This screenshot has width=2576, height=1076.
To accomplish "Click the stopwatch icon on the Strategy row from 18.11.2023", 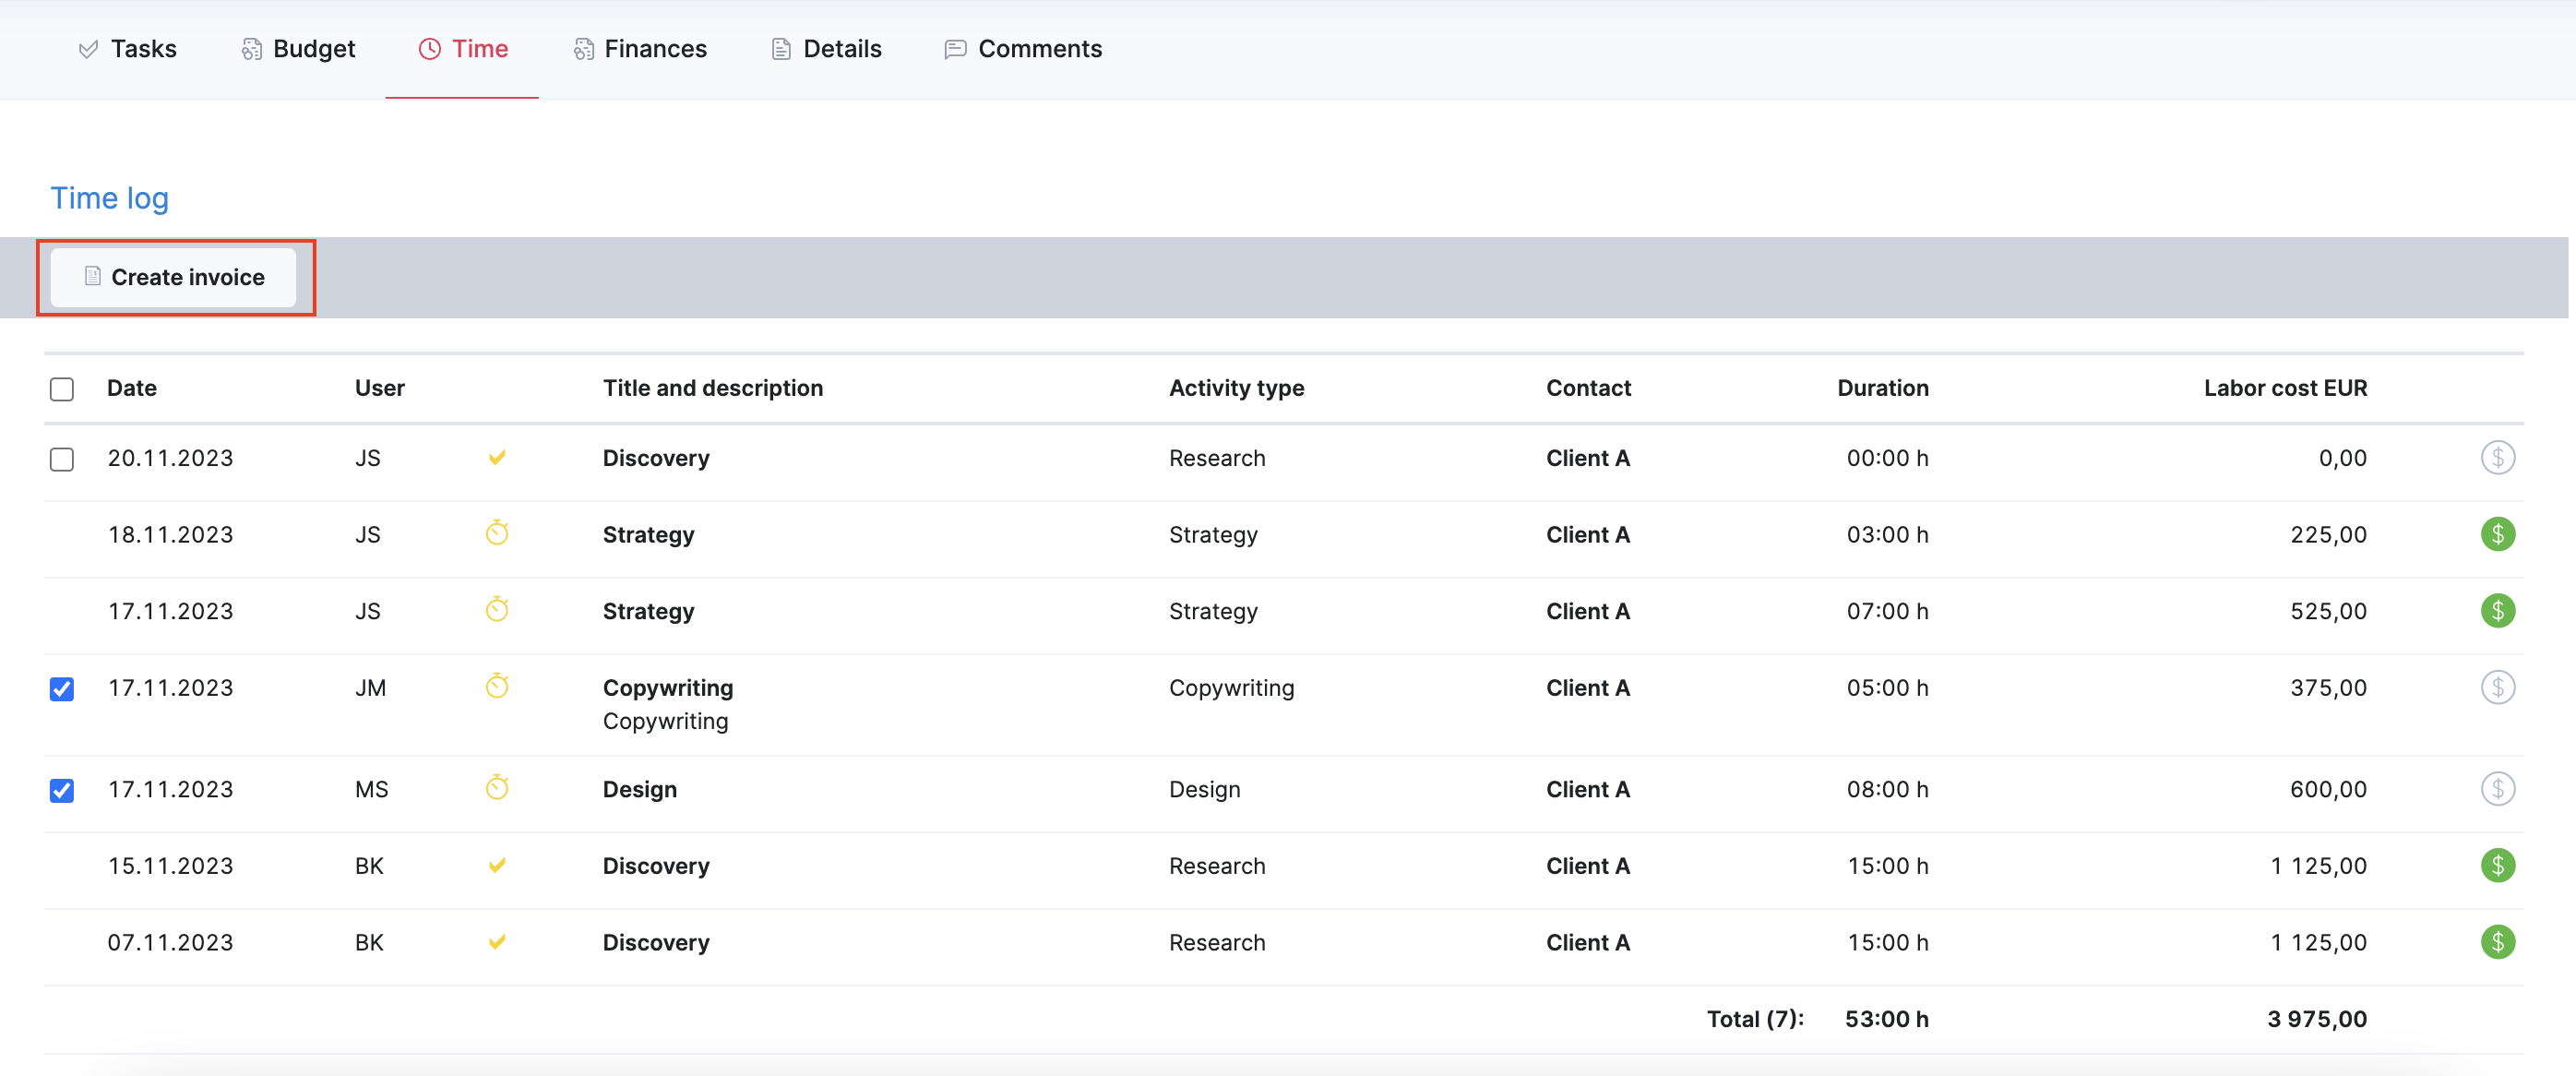I will tap(498, 534).
